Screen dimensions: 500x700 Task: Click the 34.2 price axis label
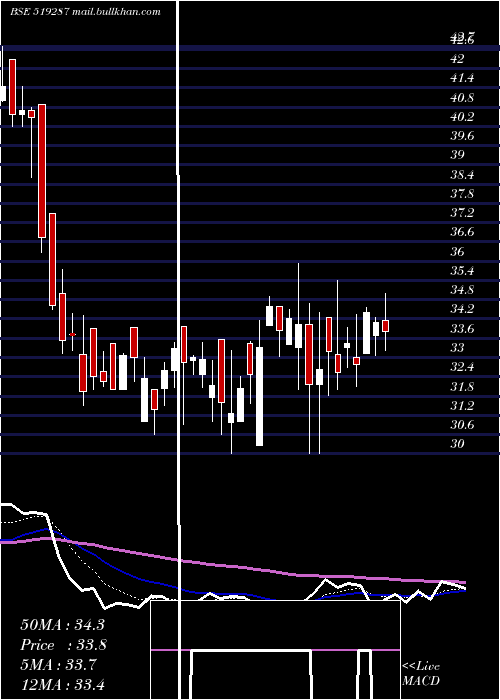pos(462,309)
